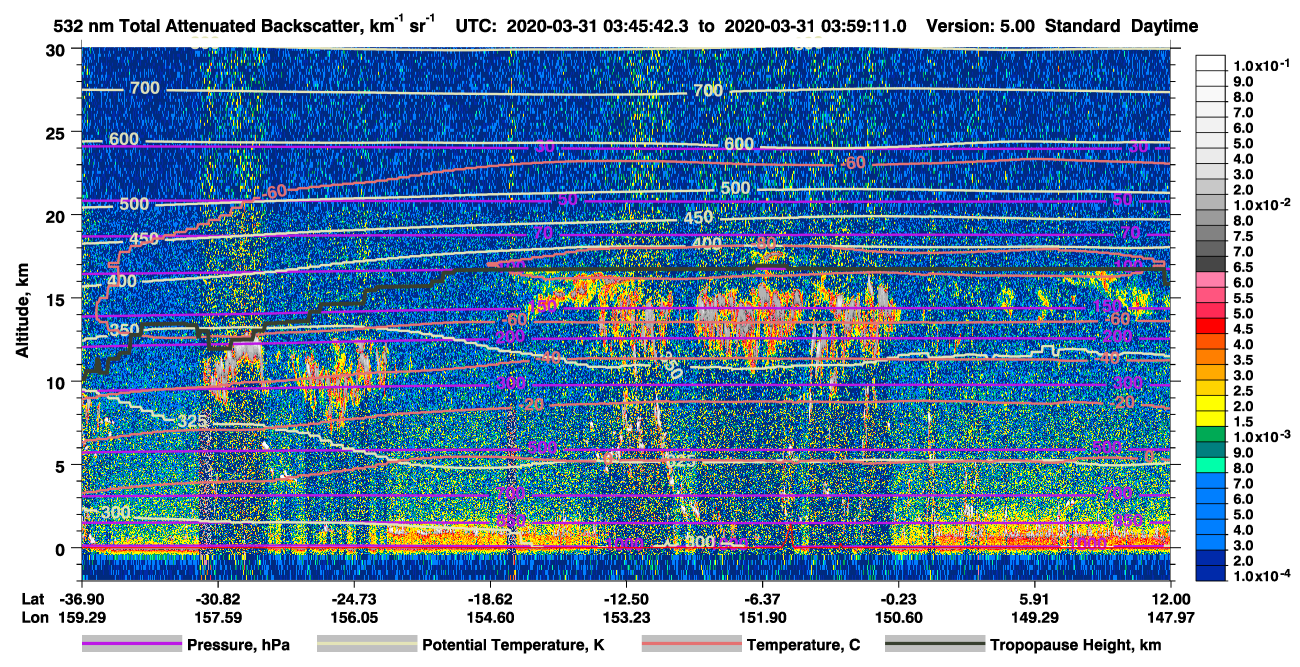Image resolution: width=1300 pixels, height=667 pixels.
Task: Click the altitude tick label '15'
Action: 58,298
